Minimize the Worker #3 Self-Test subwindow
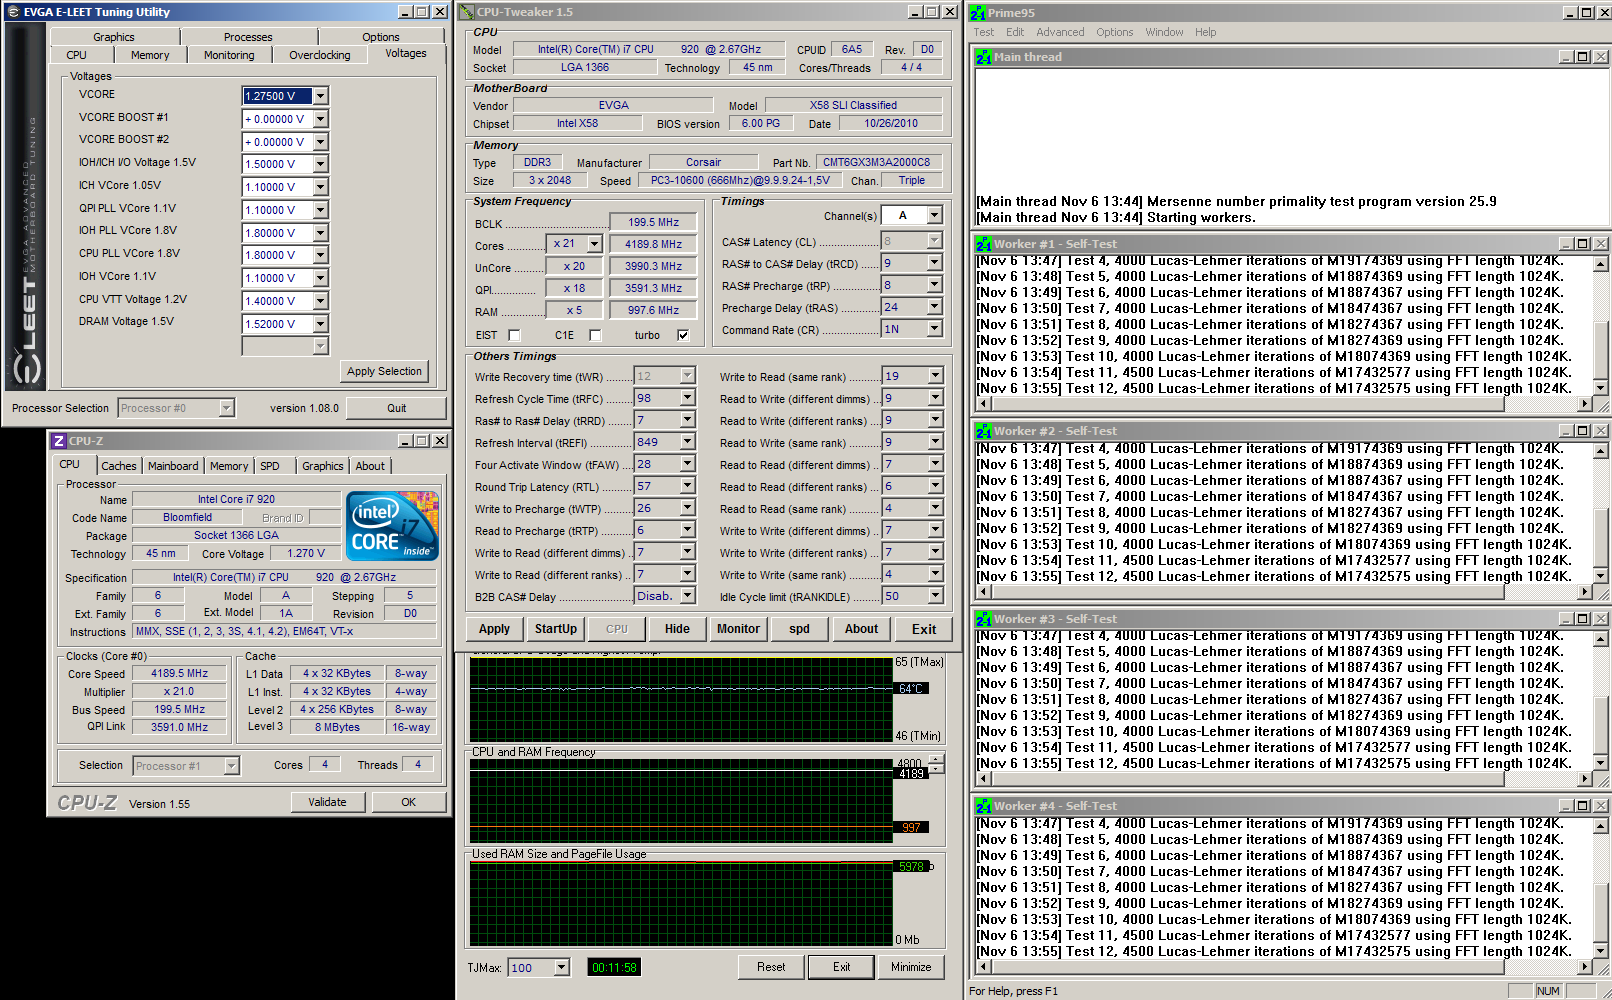 click(x=1565, y=619)
